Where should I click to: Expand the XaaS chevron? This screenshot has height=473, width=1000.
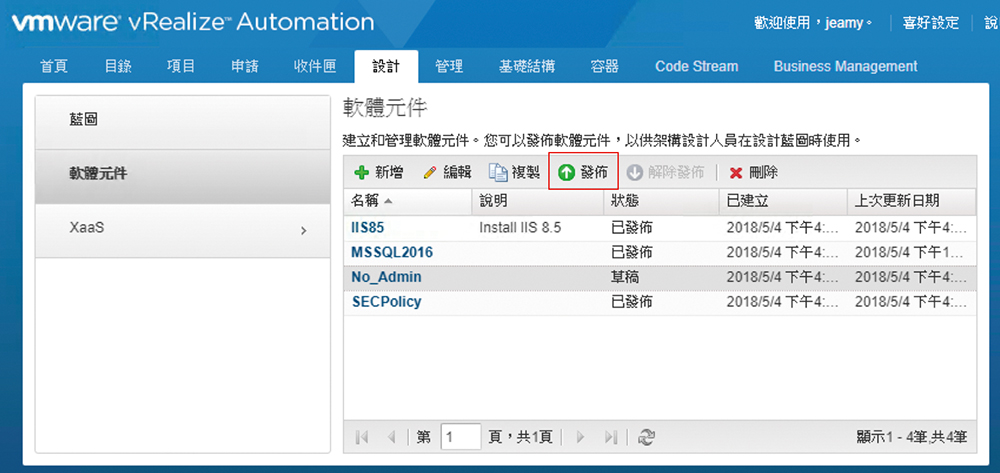click(x=304, y=231)
